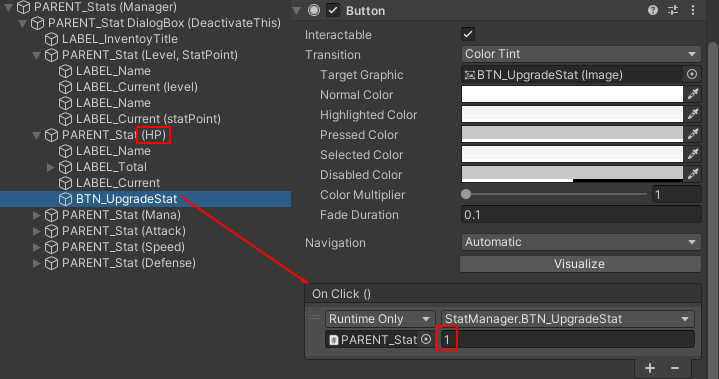This screenshot has height=379, width=719.
Task: Pick Normal Color with eyedropper
Action: pos(693,94)
